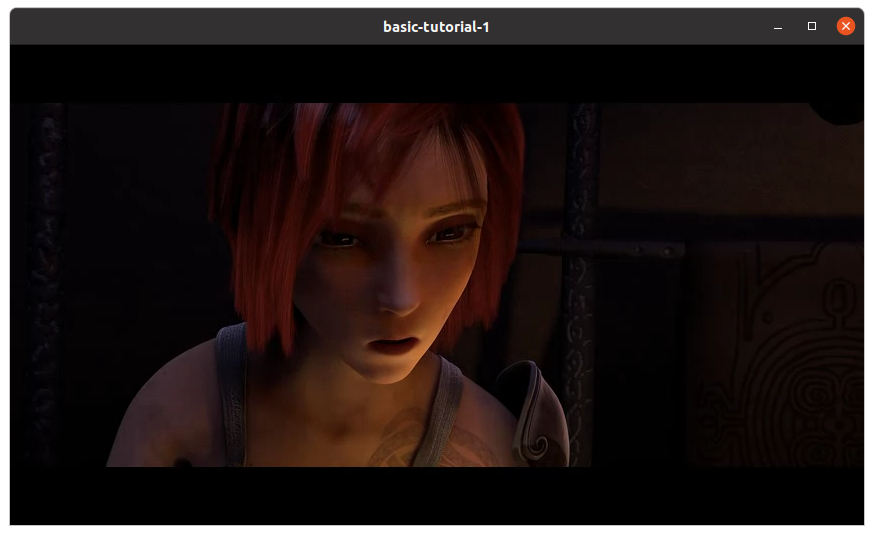Minimize the basic-tutorial-1 window
Screen dimensions: 874x535
pyautogui.click(x=778, y=26)
